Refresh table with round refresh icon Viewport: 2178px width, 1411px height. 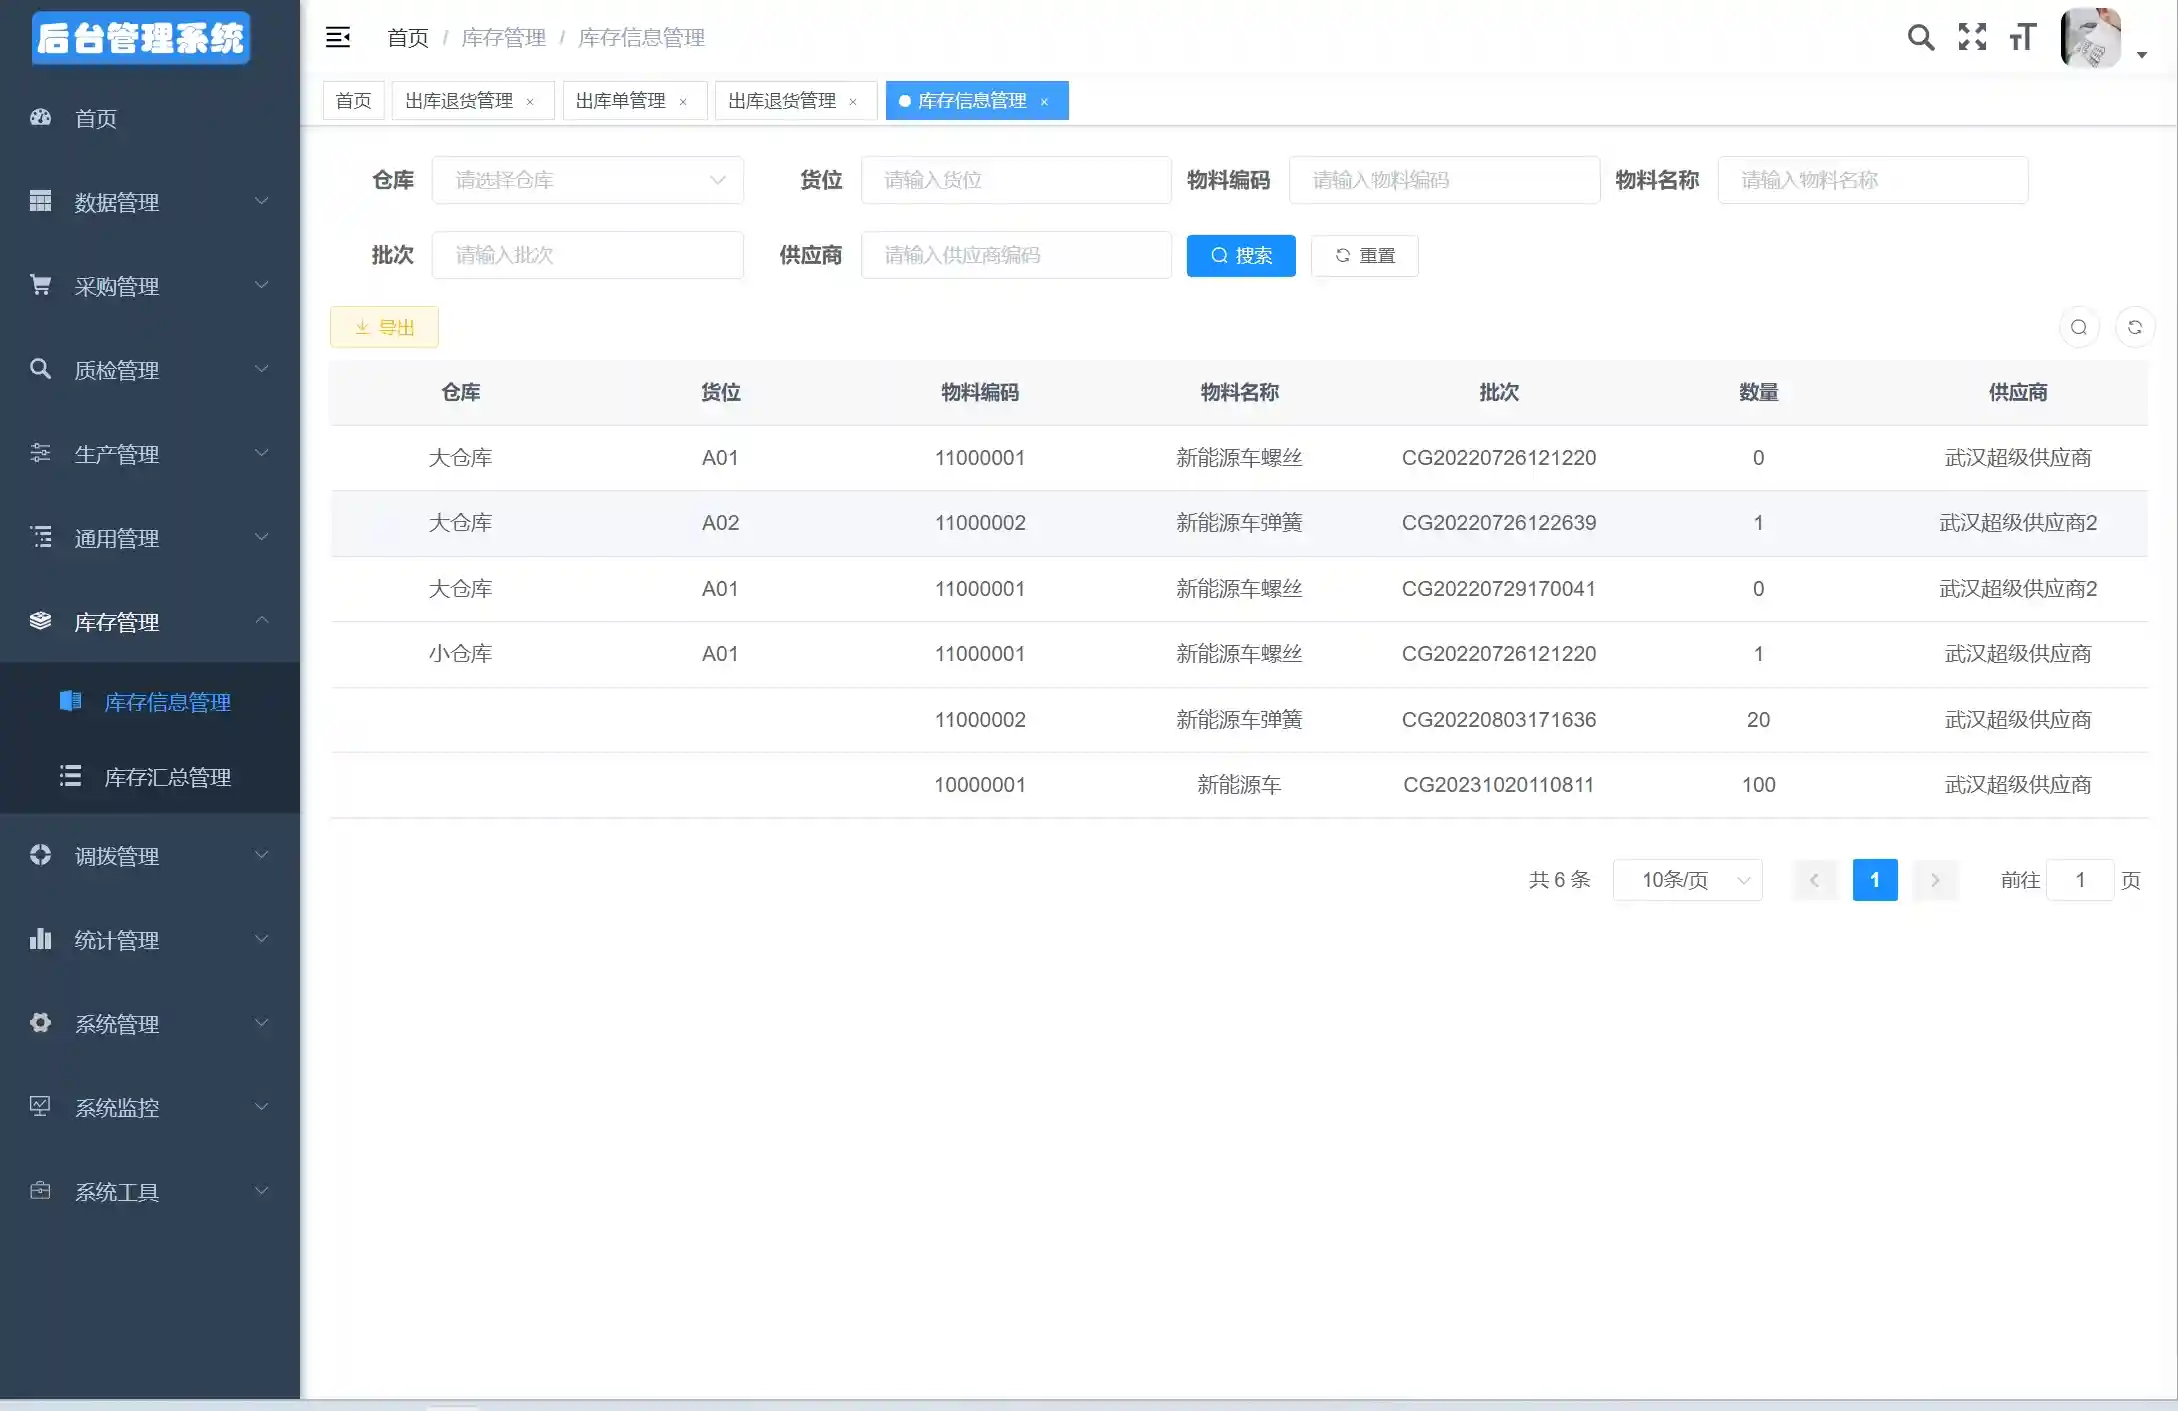point(2135,327)
